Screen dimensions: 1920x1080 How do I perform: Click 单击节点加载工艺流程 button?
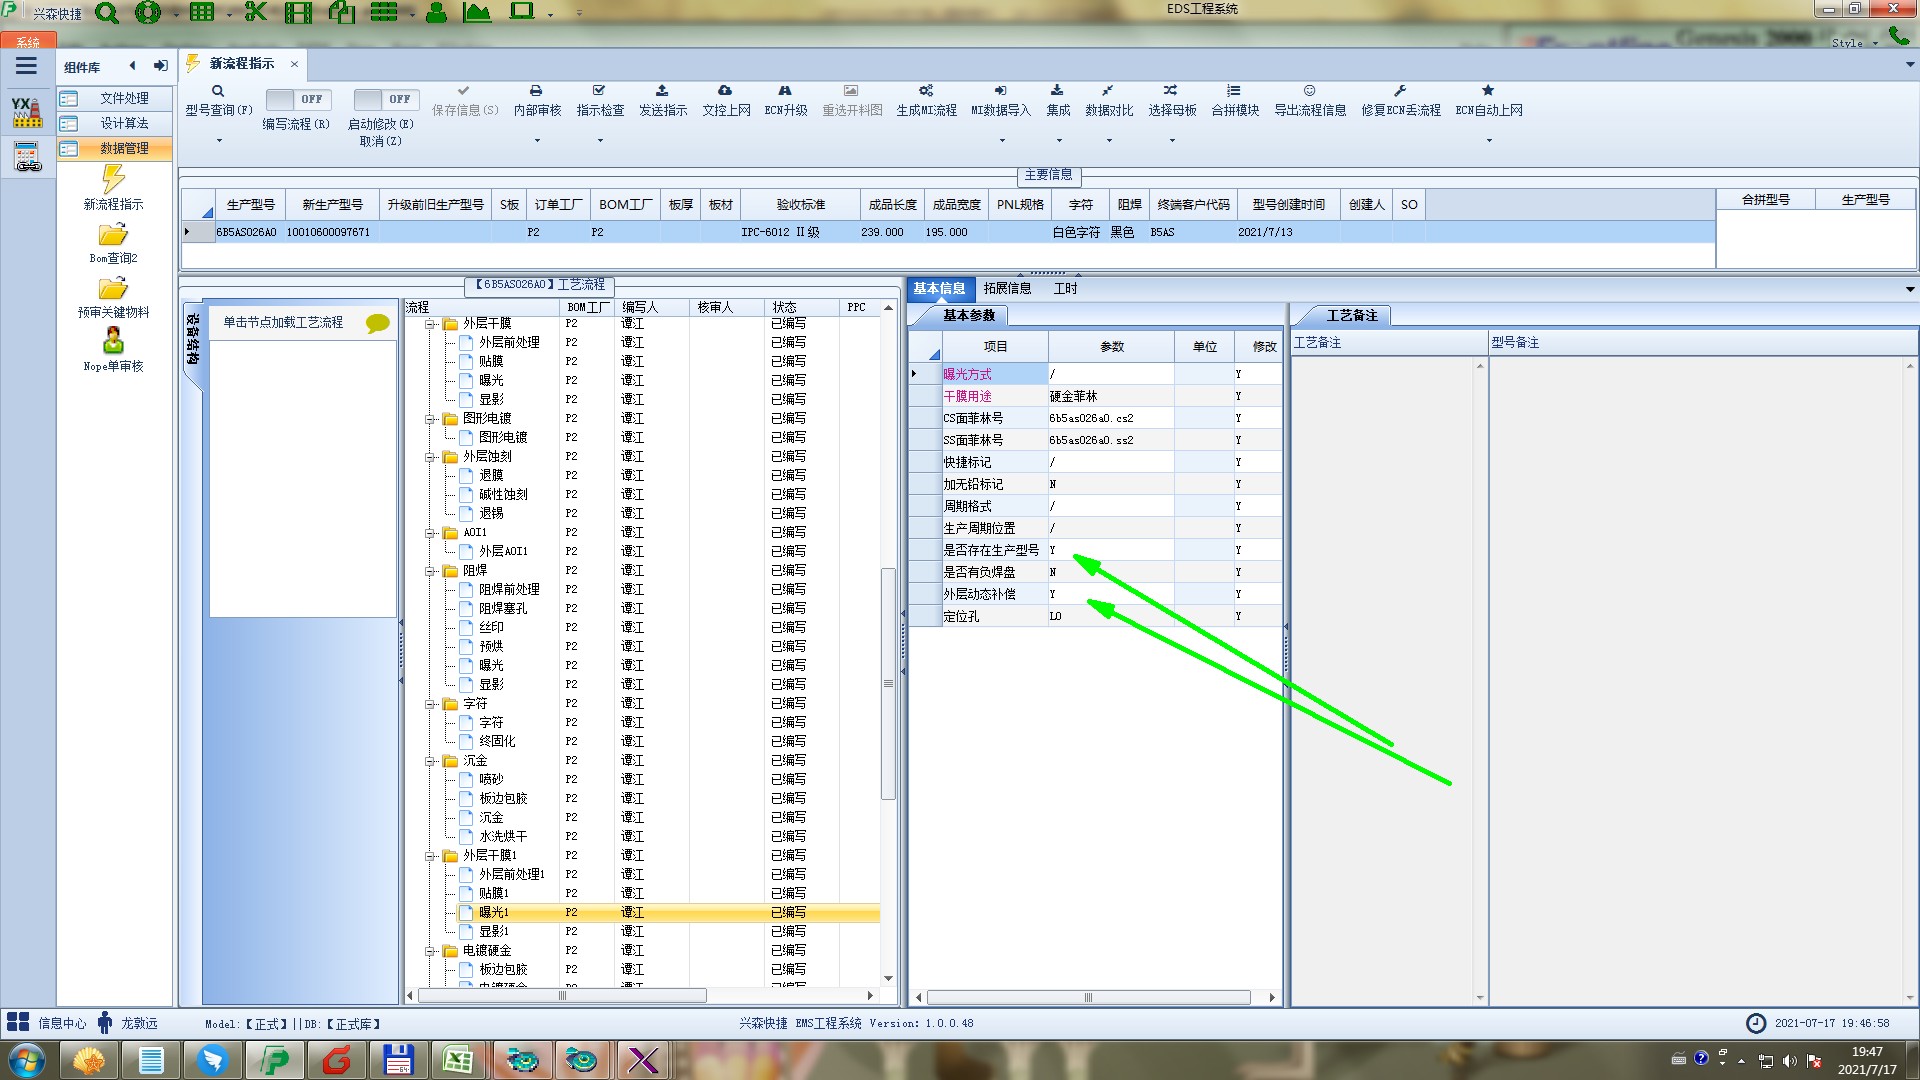[x=283, y=323]
